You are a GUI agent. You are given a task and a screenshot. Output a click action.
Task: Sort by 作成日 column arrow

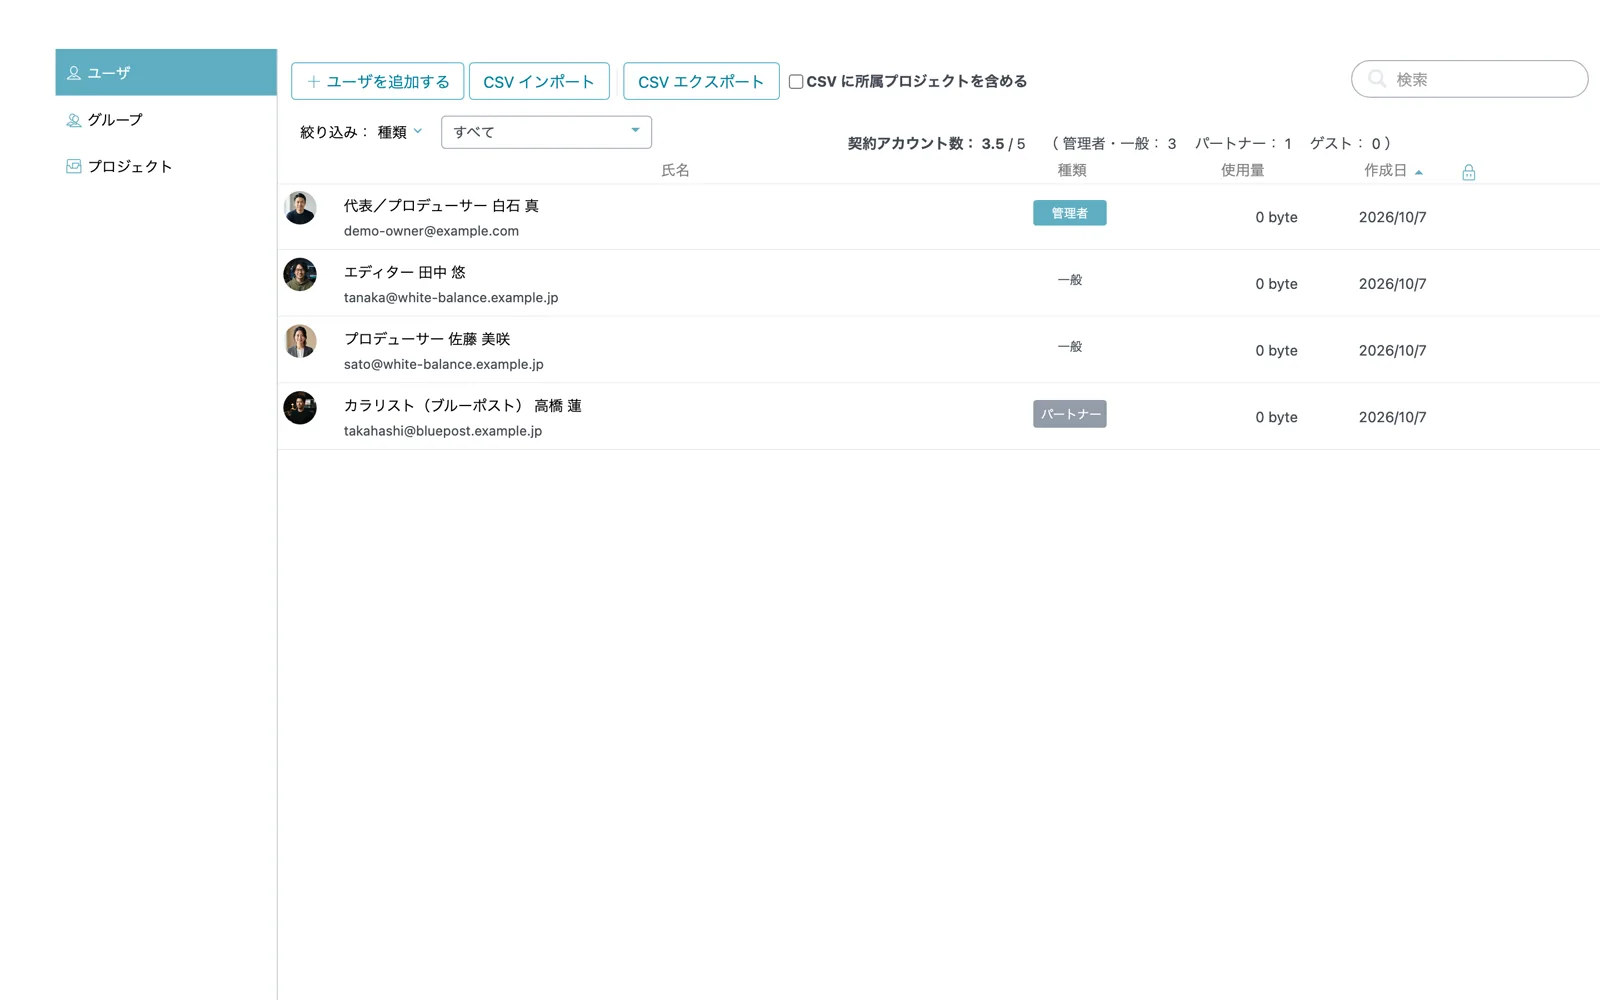[x=1418, y=172]
